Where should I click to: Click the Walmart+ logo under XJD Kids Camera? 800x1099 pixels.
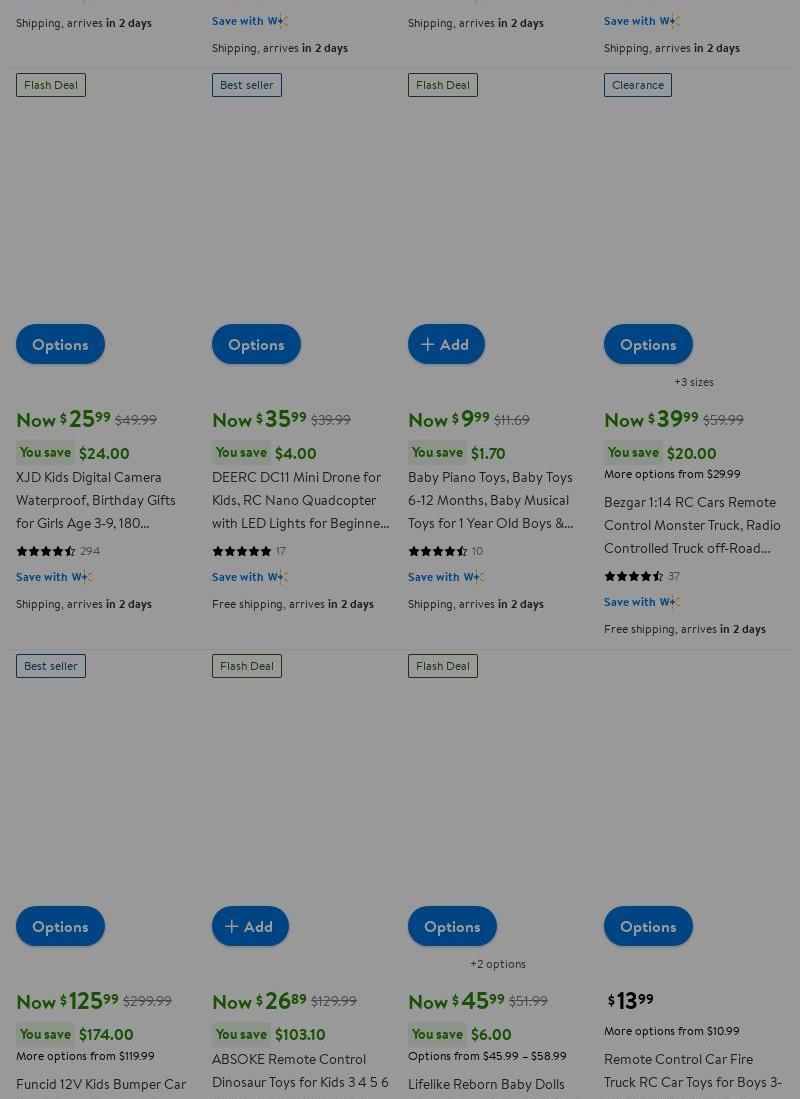[82, 577]
